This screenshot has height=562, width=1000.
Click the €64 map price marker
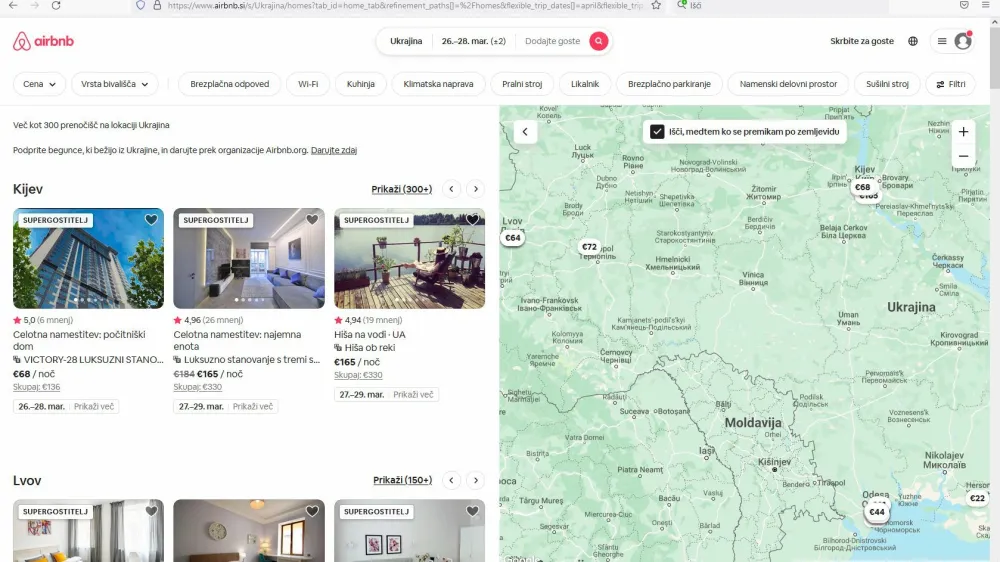pyautogui.click(x=513, y=238)
